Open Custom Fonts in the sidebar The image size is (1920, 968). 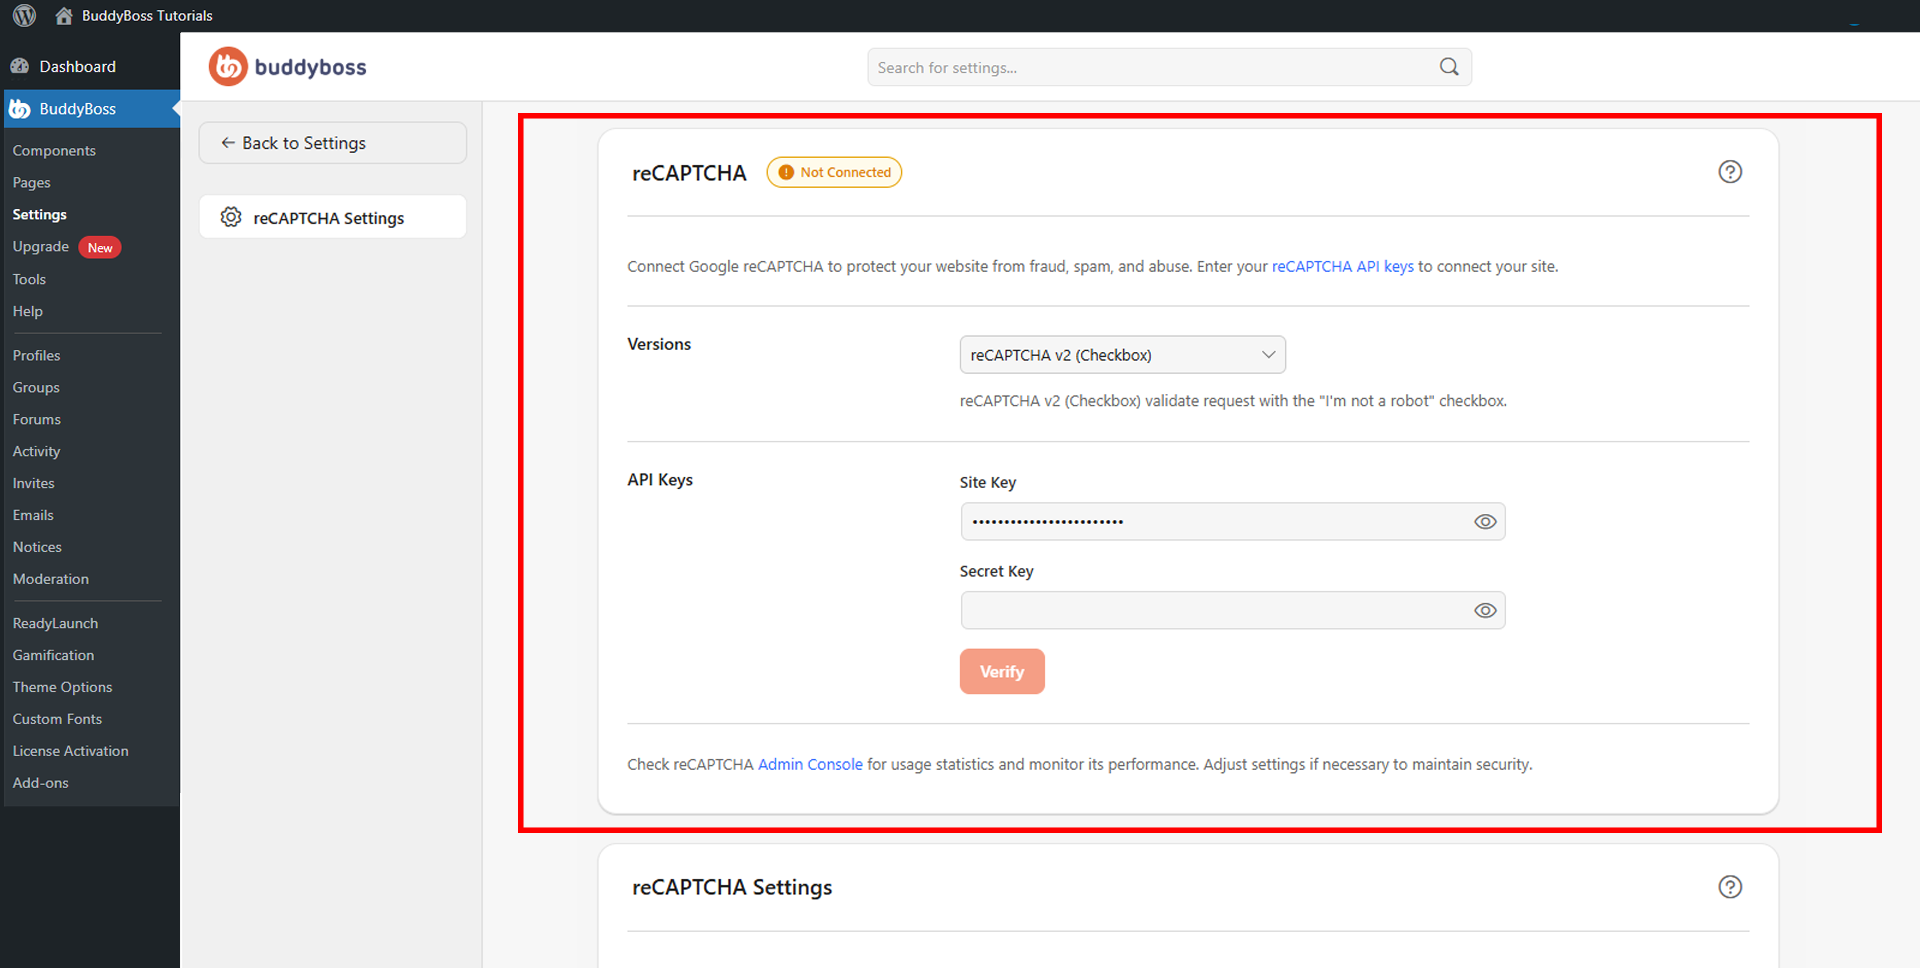click(57, 719)
